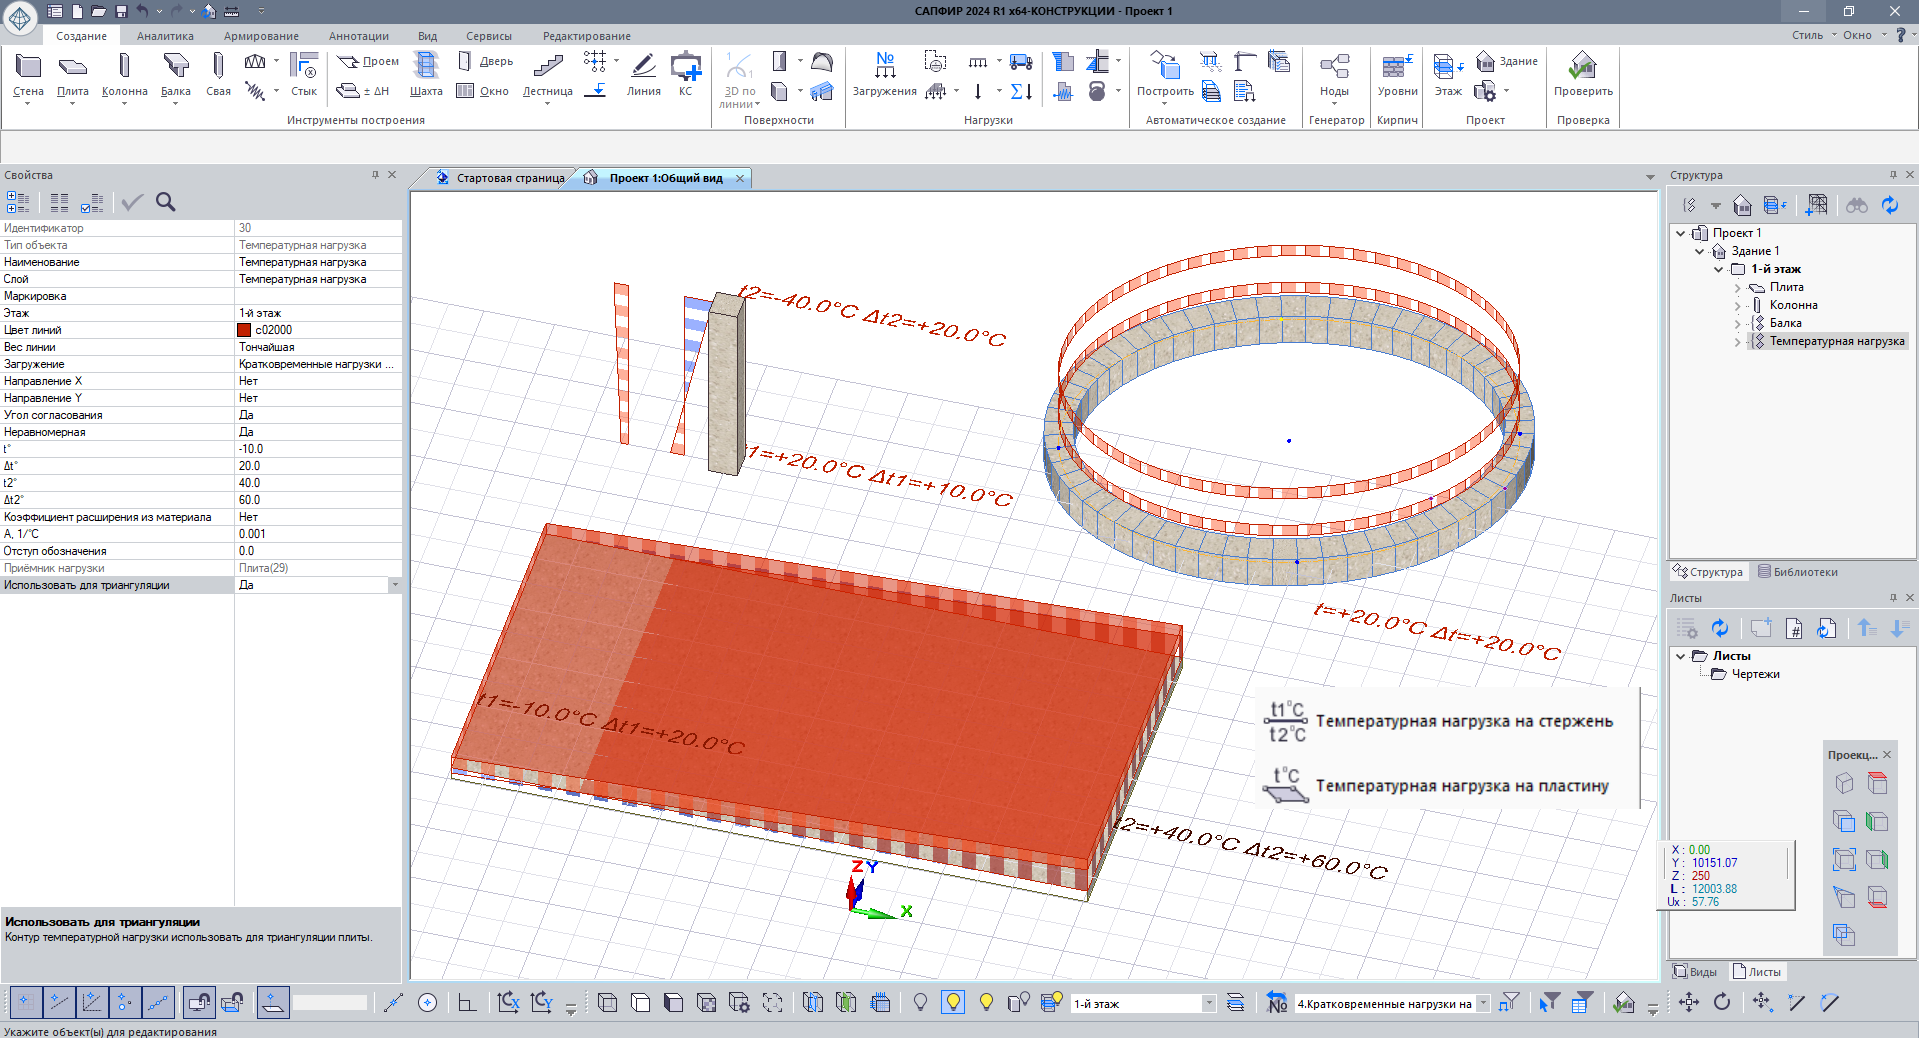
Task: Click the search magnifier in Свойства panel
Action: [x=166, y=203]
